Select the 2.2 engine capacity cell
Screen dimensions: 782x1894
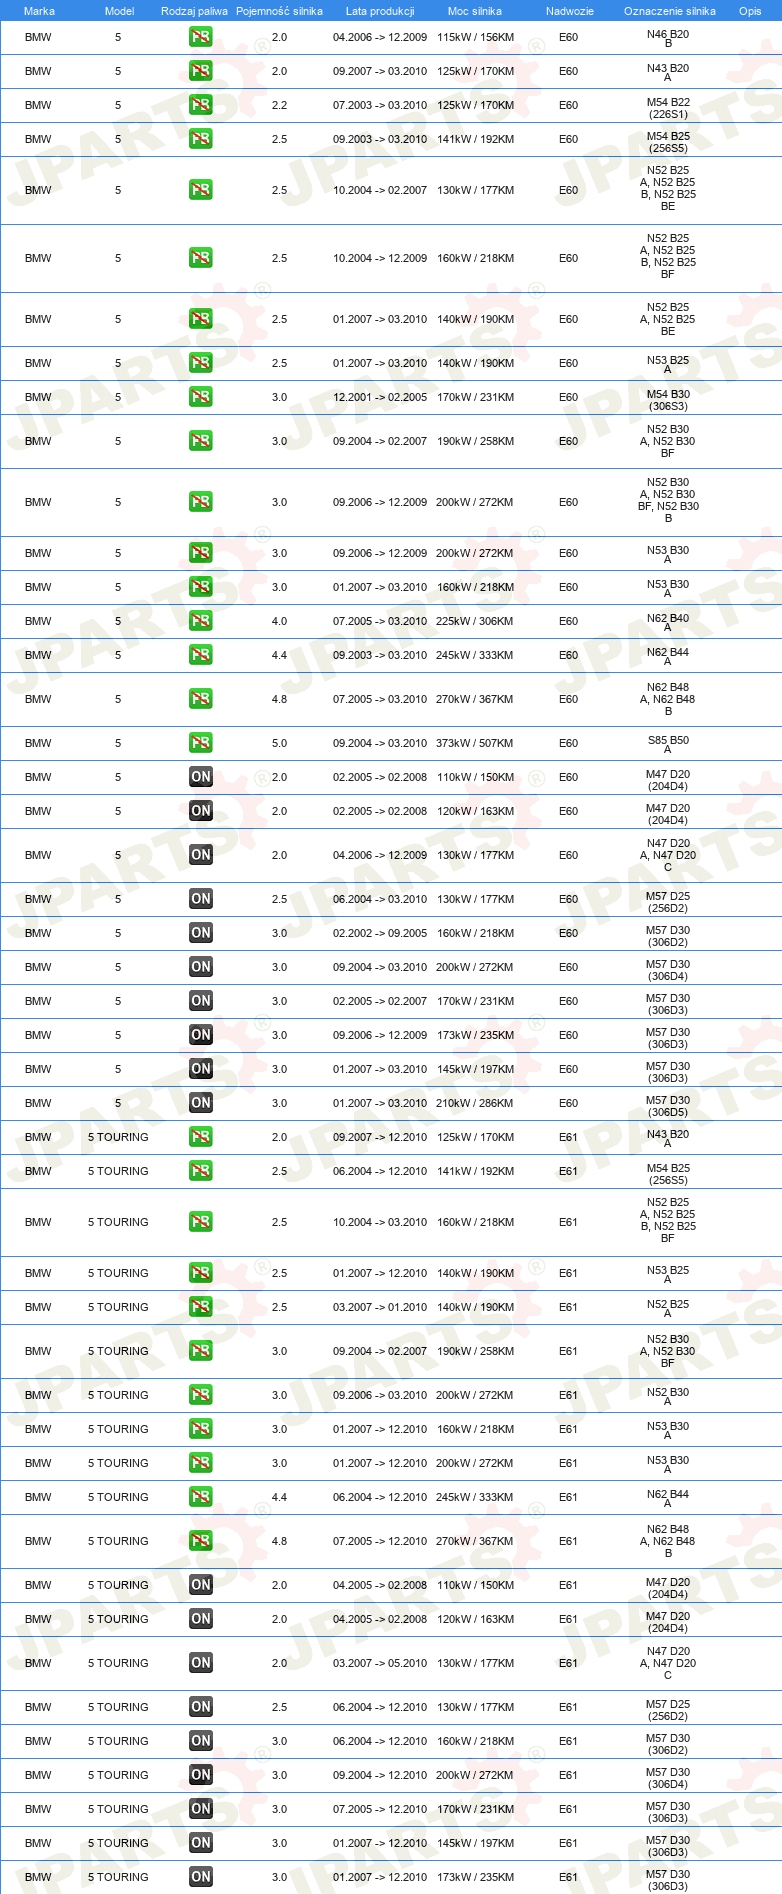click(x=279, y=105)
